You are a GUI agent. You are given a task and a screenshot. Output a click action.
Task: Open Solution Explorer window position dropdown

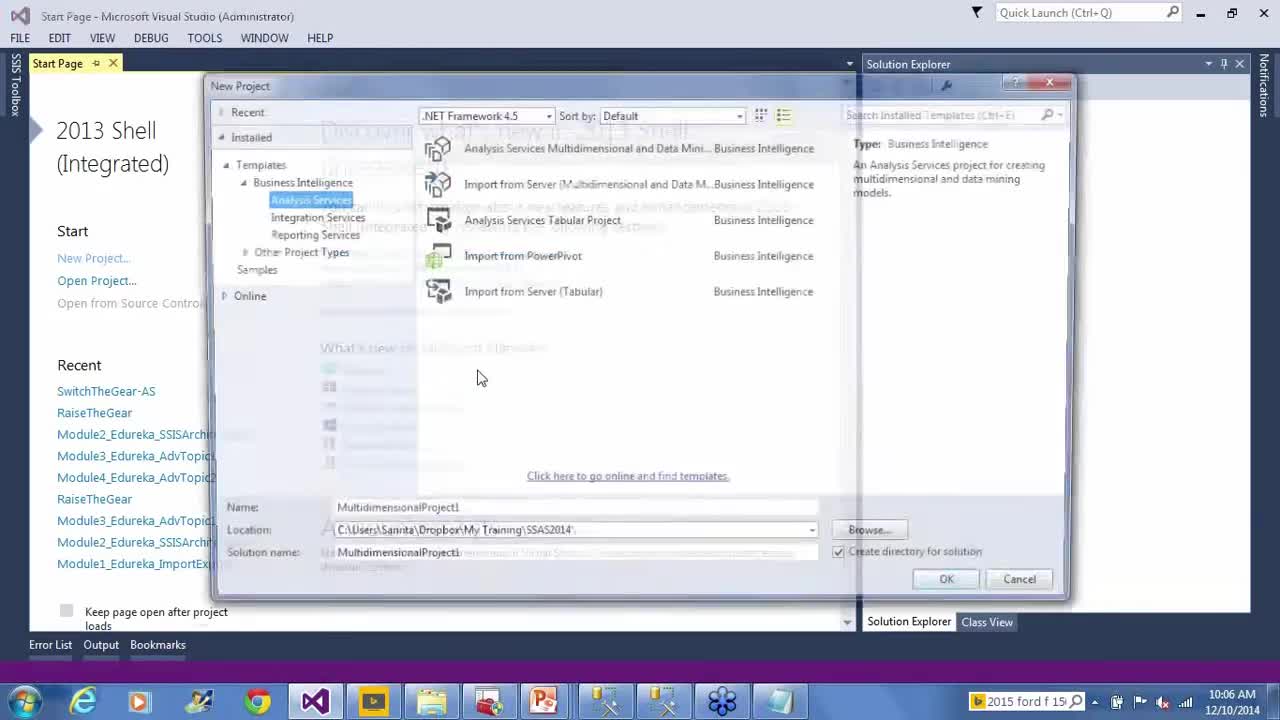(x=1208, y=64)
